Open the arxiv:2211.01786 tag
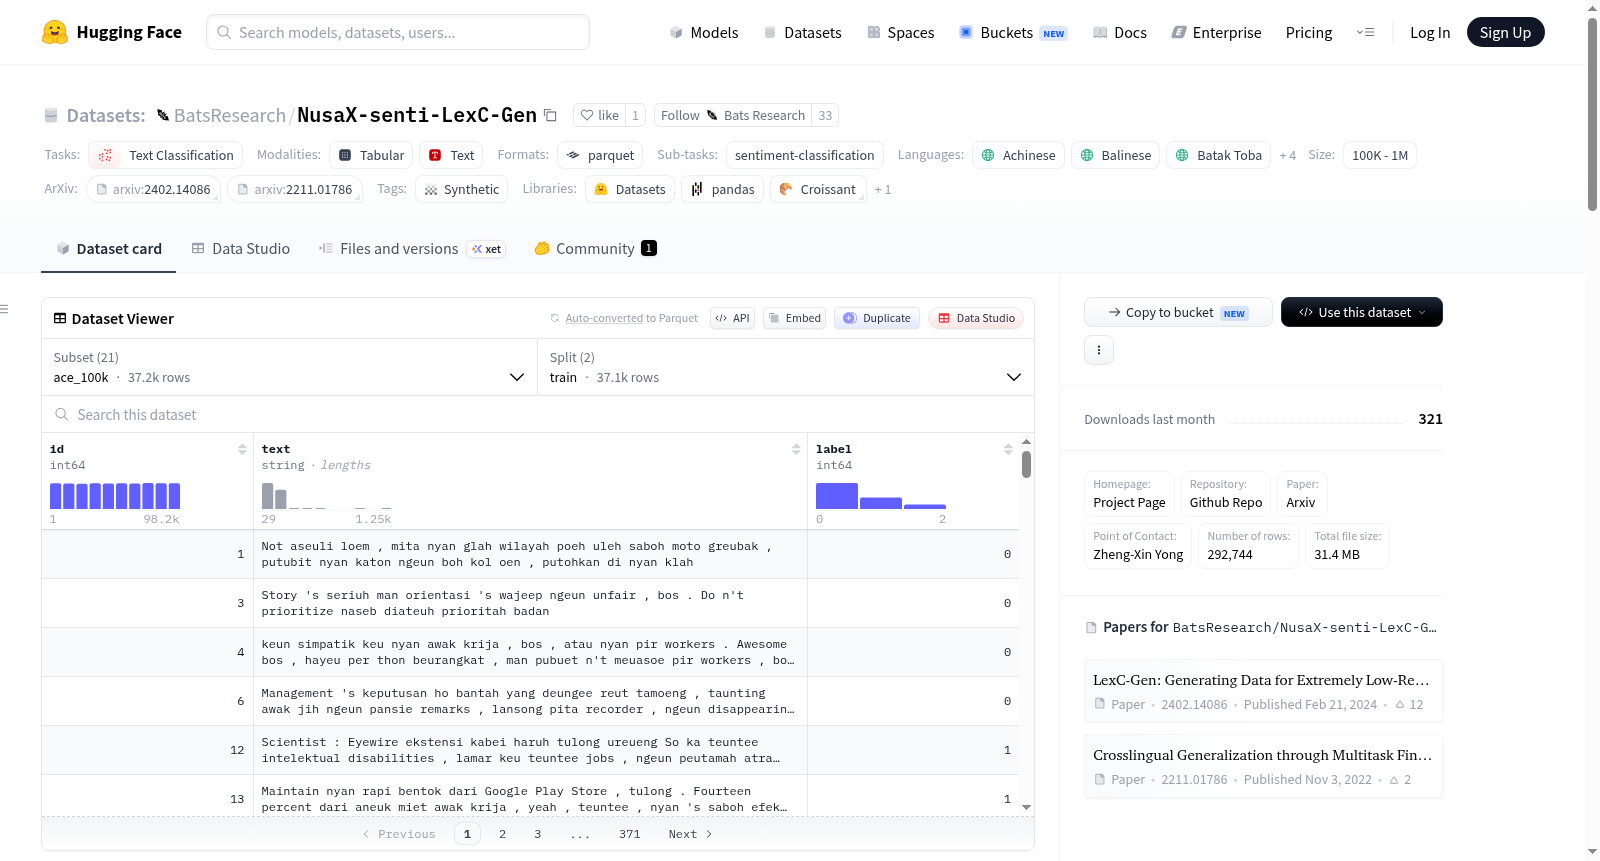 click(295, 189)
